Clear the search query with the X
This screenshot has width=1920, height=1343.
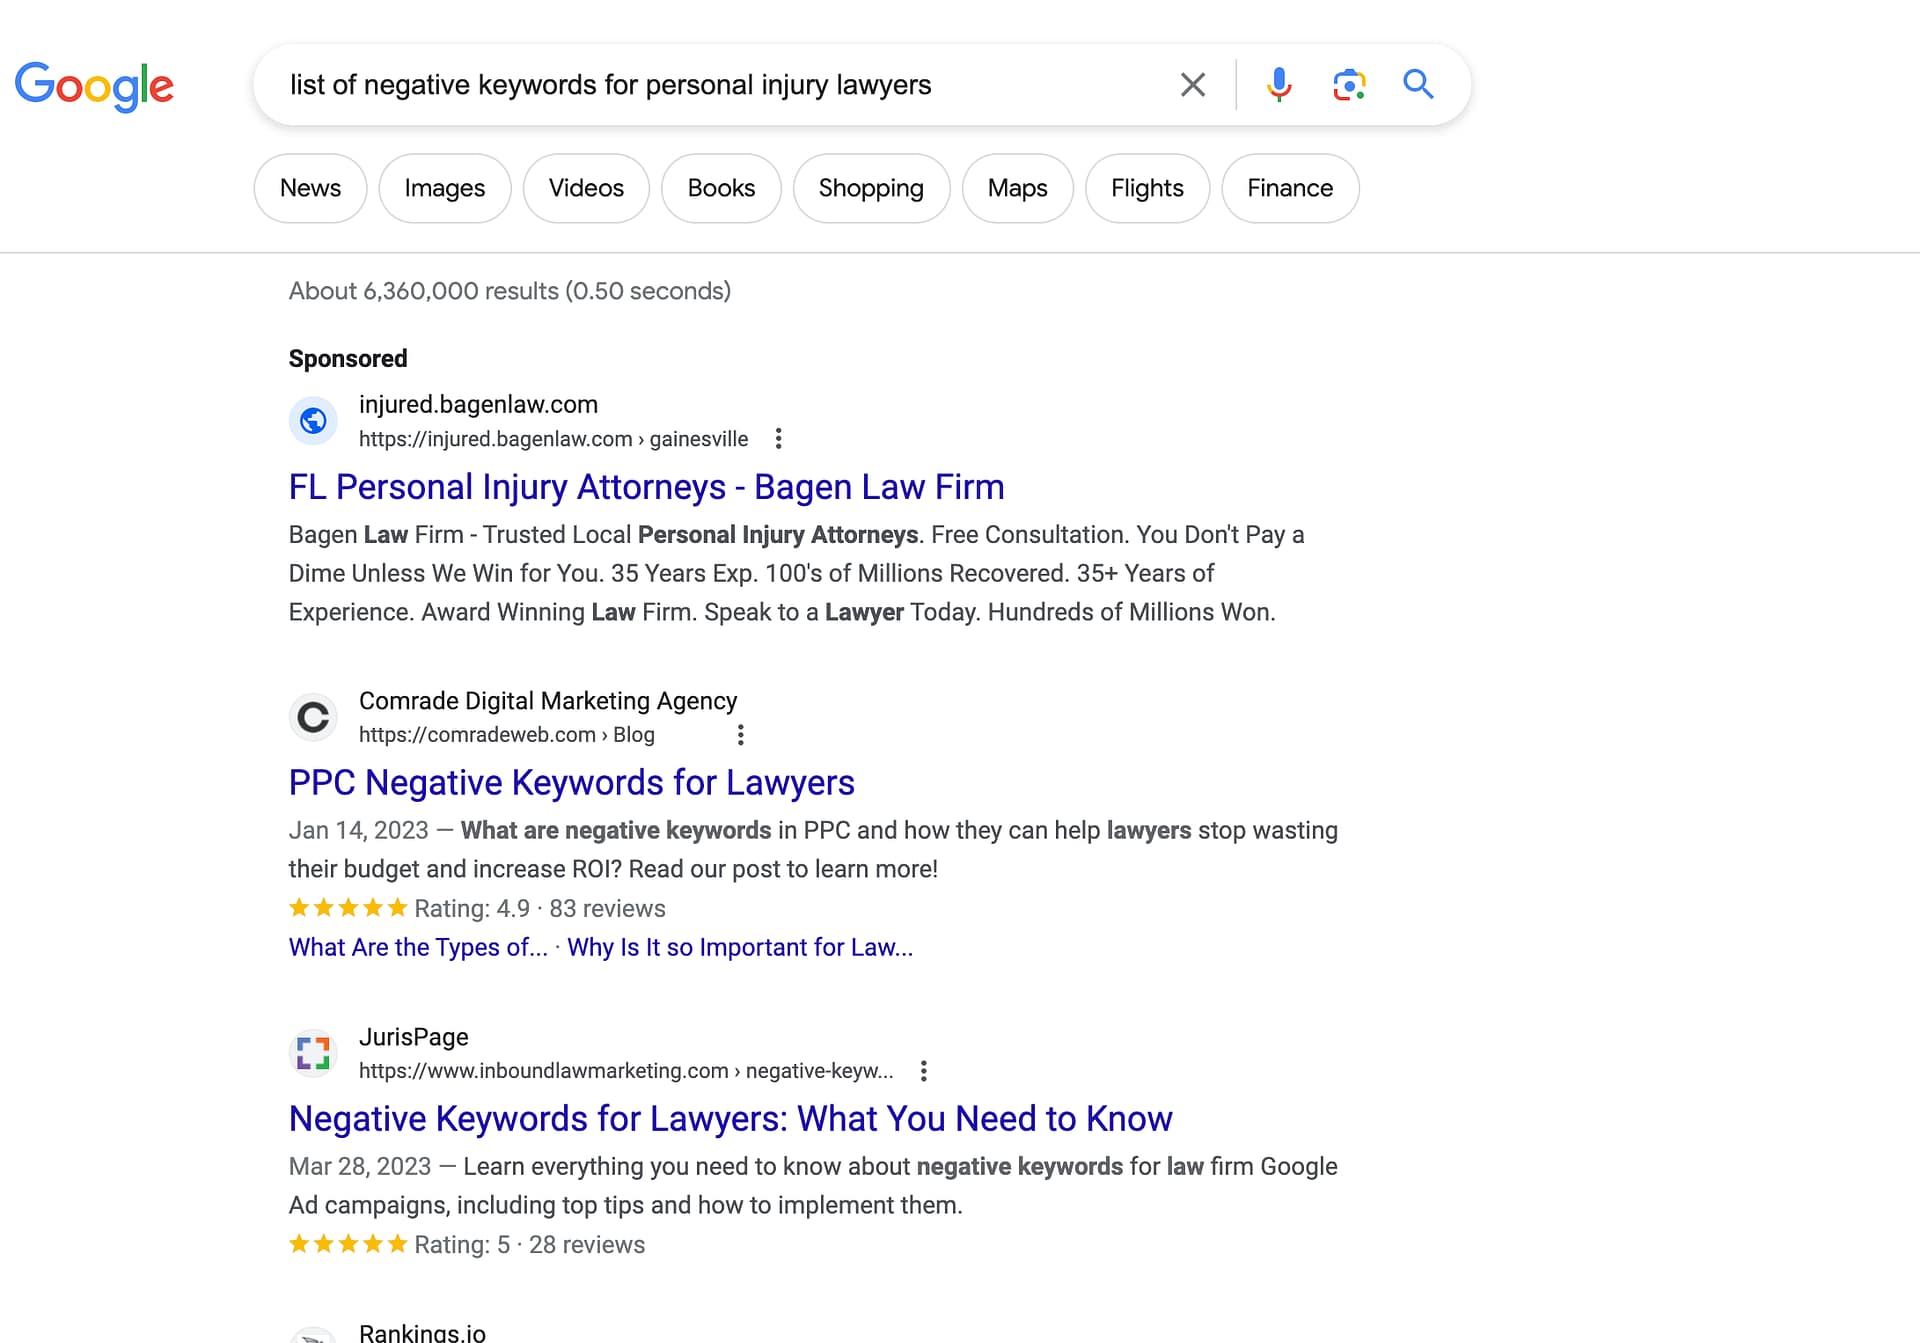tap(1192, 84)
